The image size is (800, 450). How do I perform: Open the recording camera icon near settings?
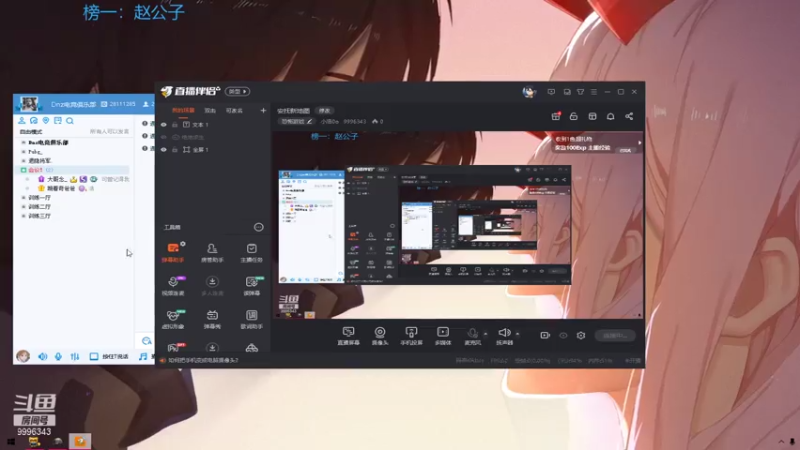(x=545, y=335)
